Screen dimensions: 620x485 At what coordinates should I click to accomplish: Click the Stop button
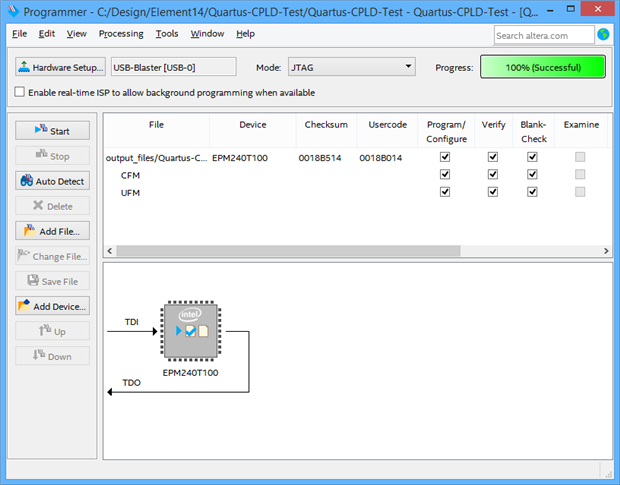[52, 156]
